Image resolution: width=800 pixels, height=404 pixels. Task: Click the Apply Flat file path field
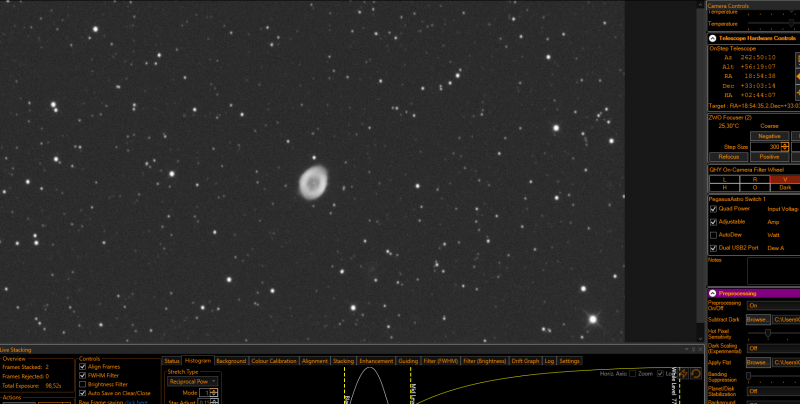[x=786, y=363]
